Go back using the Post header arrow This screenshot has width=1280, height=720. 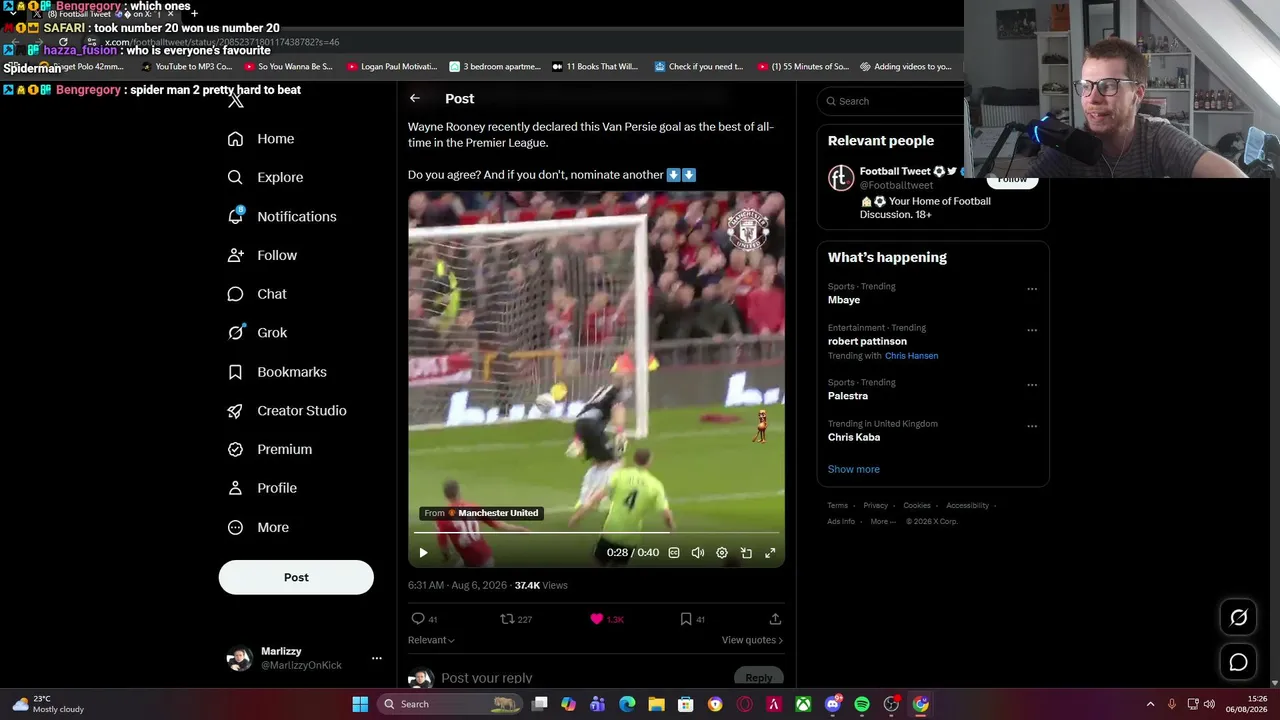tap(415, 98)
